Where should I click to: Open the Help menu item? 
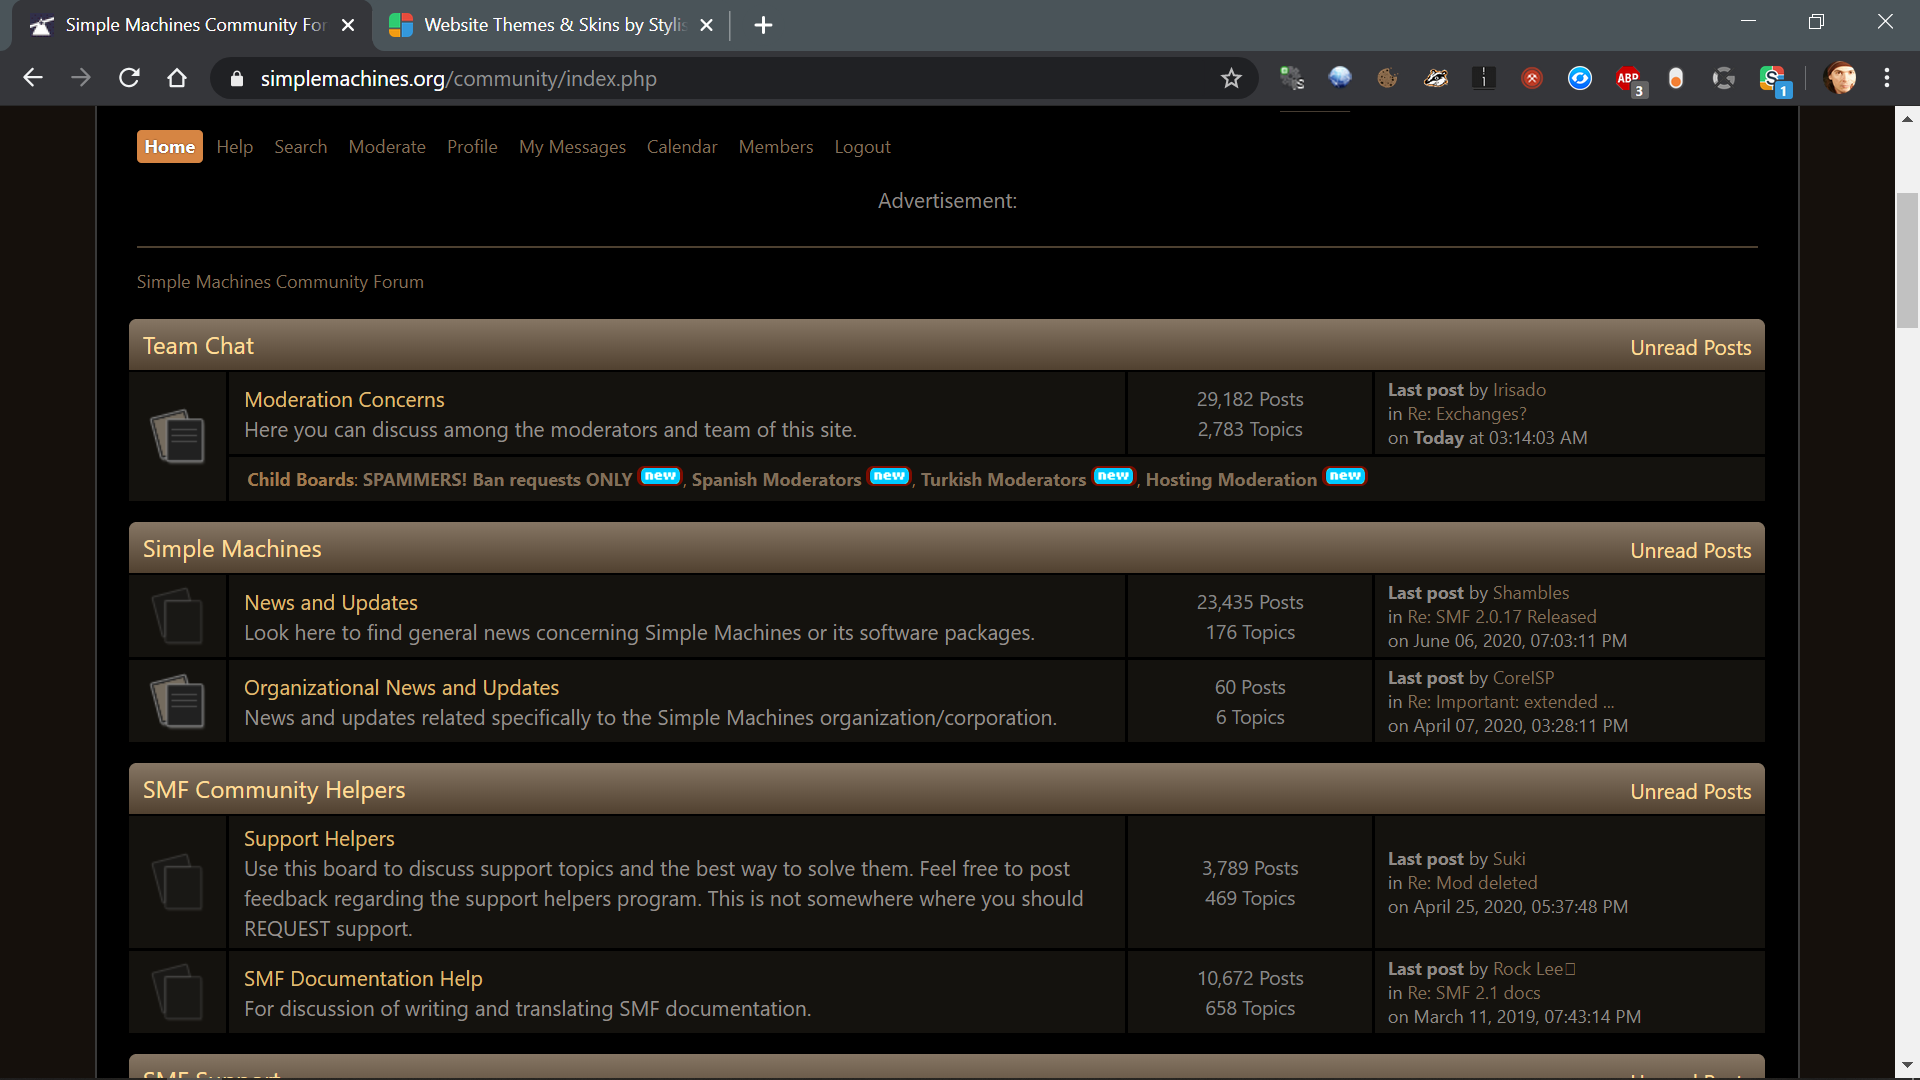point(235,147)
